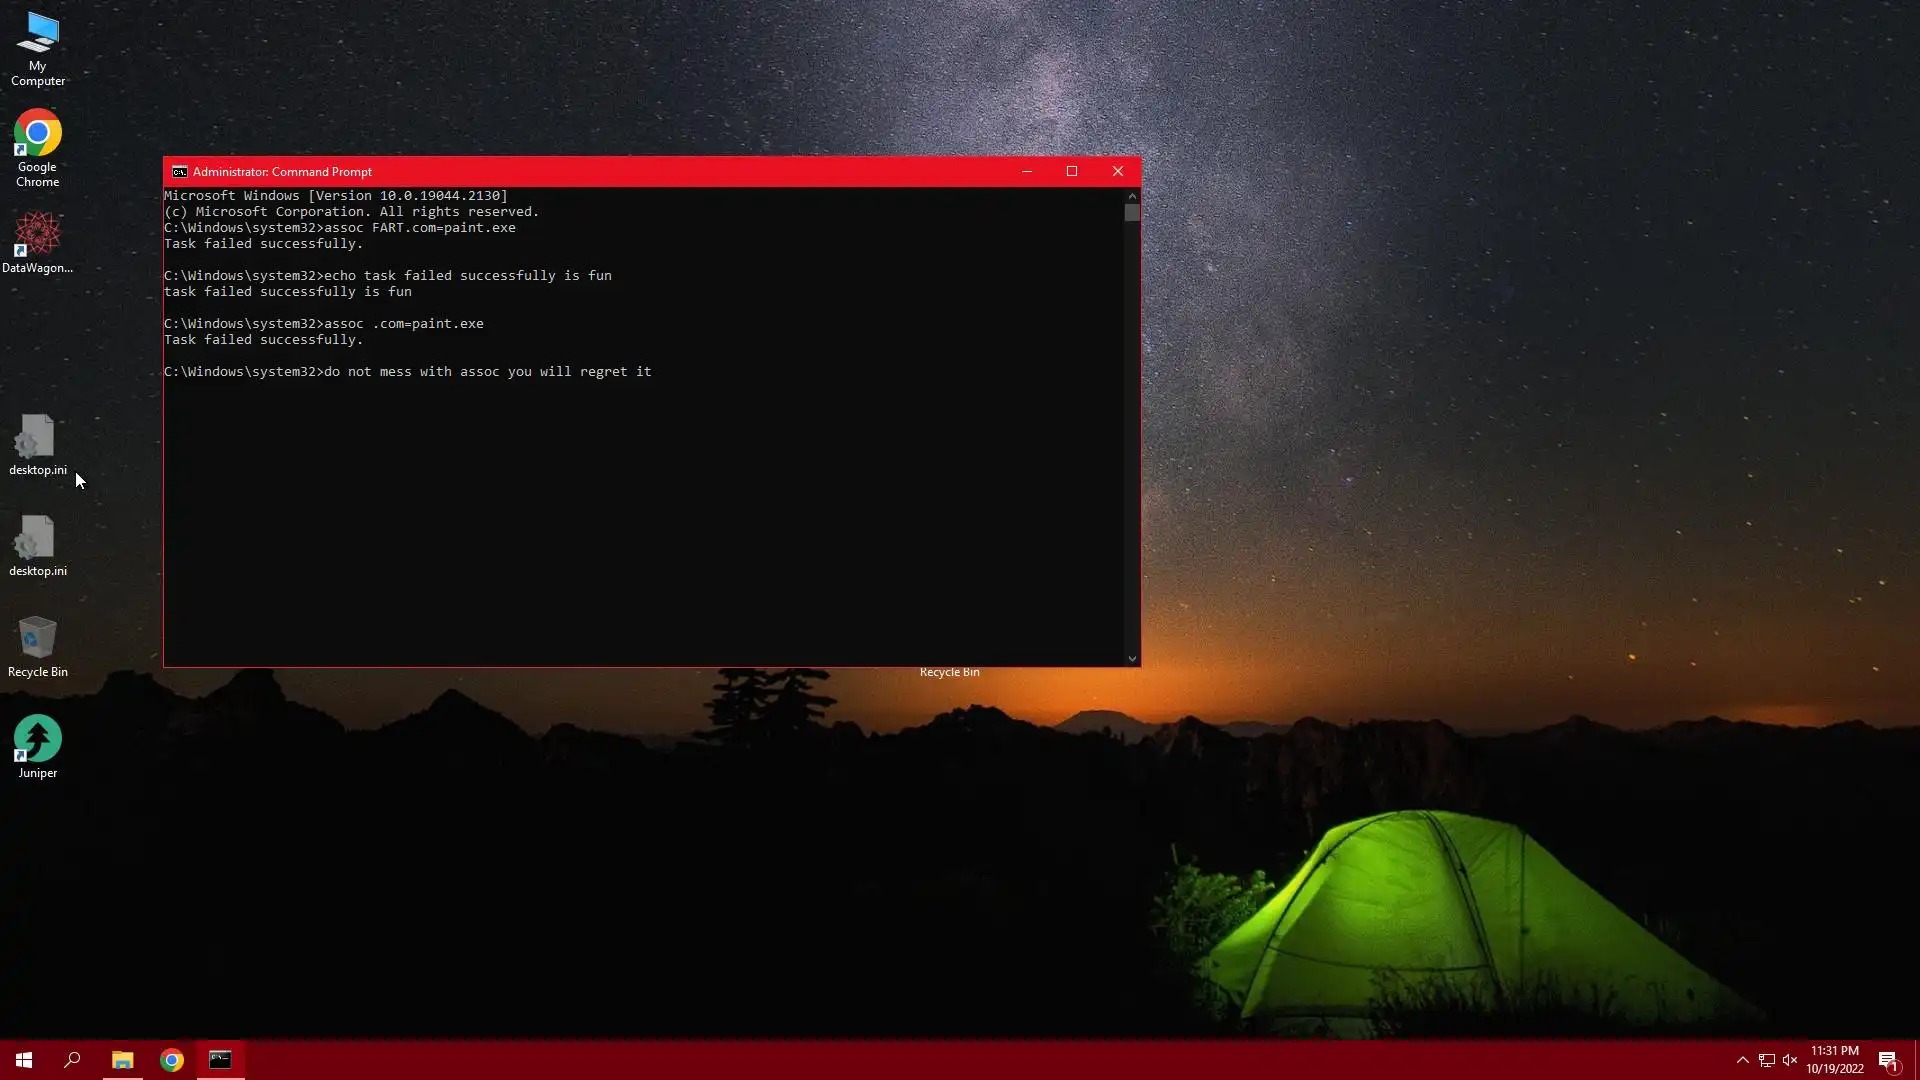Click the console scrollbar down arrow
The height and width of the screenshot is (1080, 1920).
pos(1132,658)
